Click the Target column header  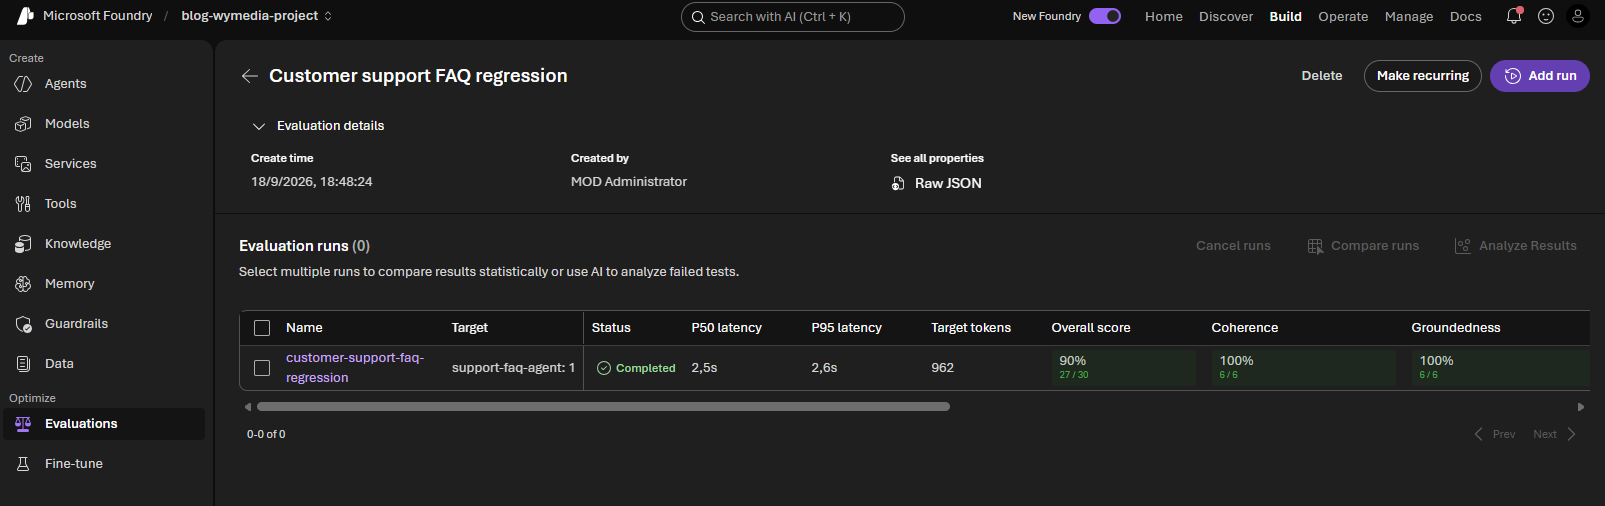click(470, 328)
